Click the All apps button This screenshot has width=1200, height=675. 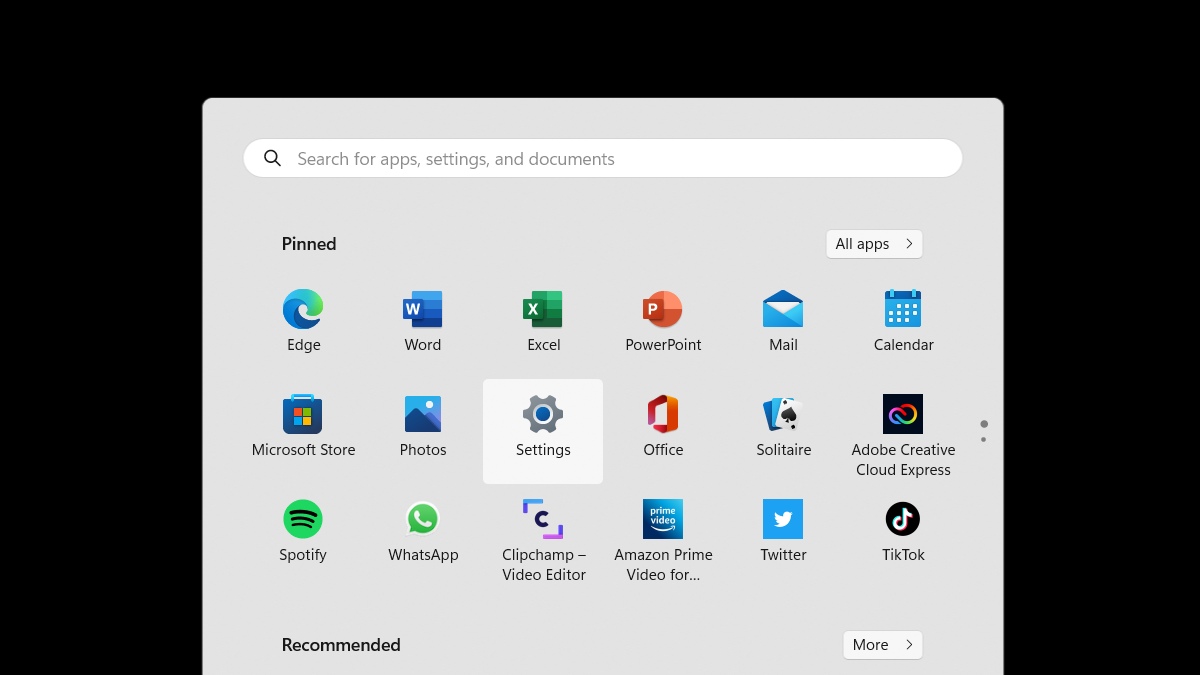tap(874, 244)
